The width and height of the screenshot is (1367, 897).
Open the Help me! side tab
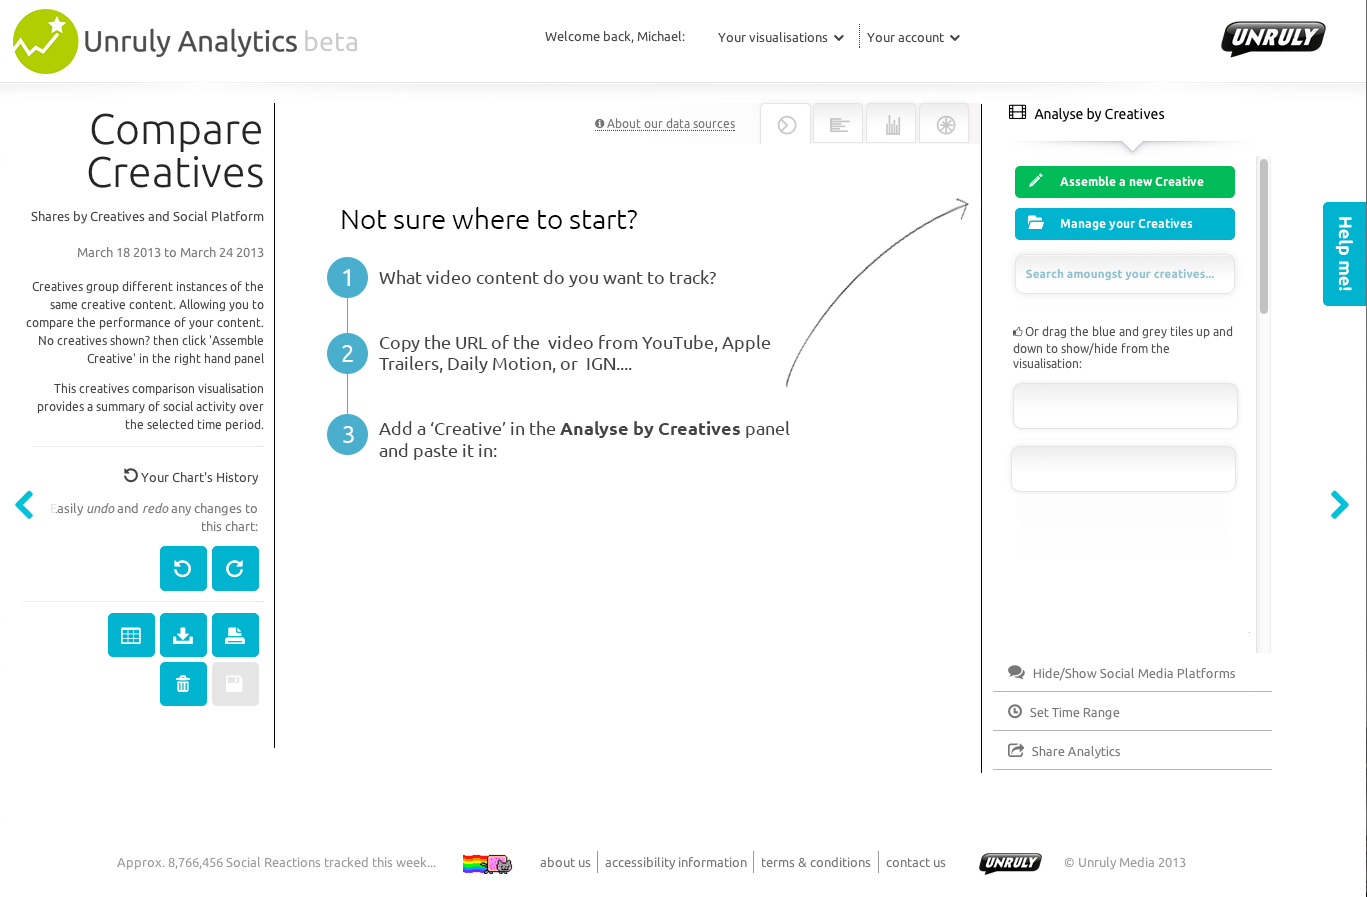click(1344, 254)
